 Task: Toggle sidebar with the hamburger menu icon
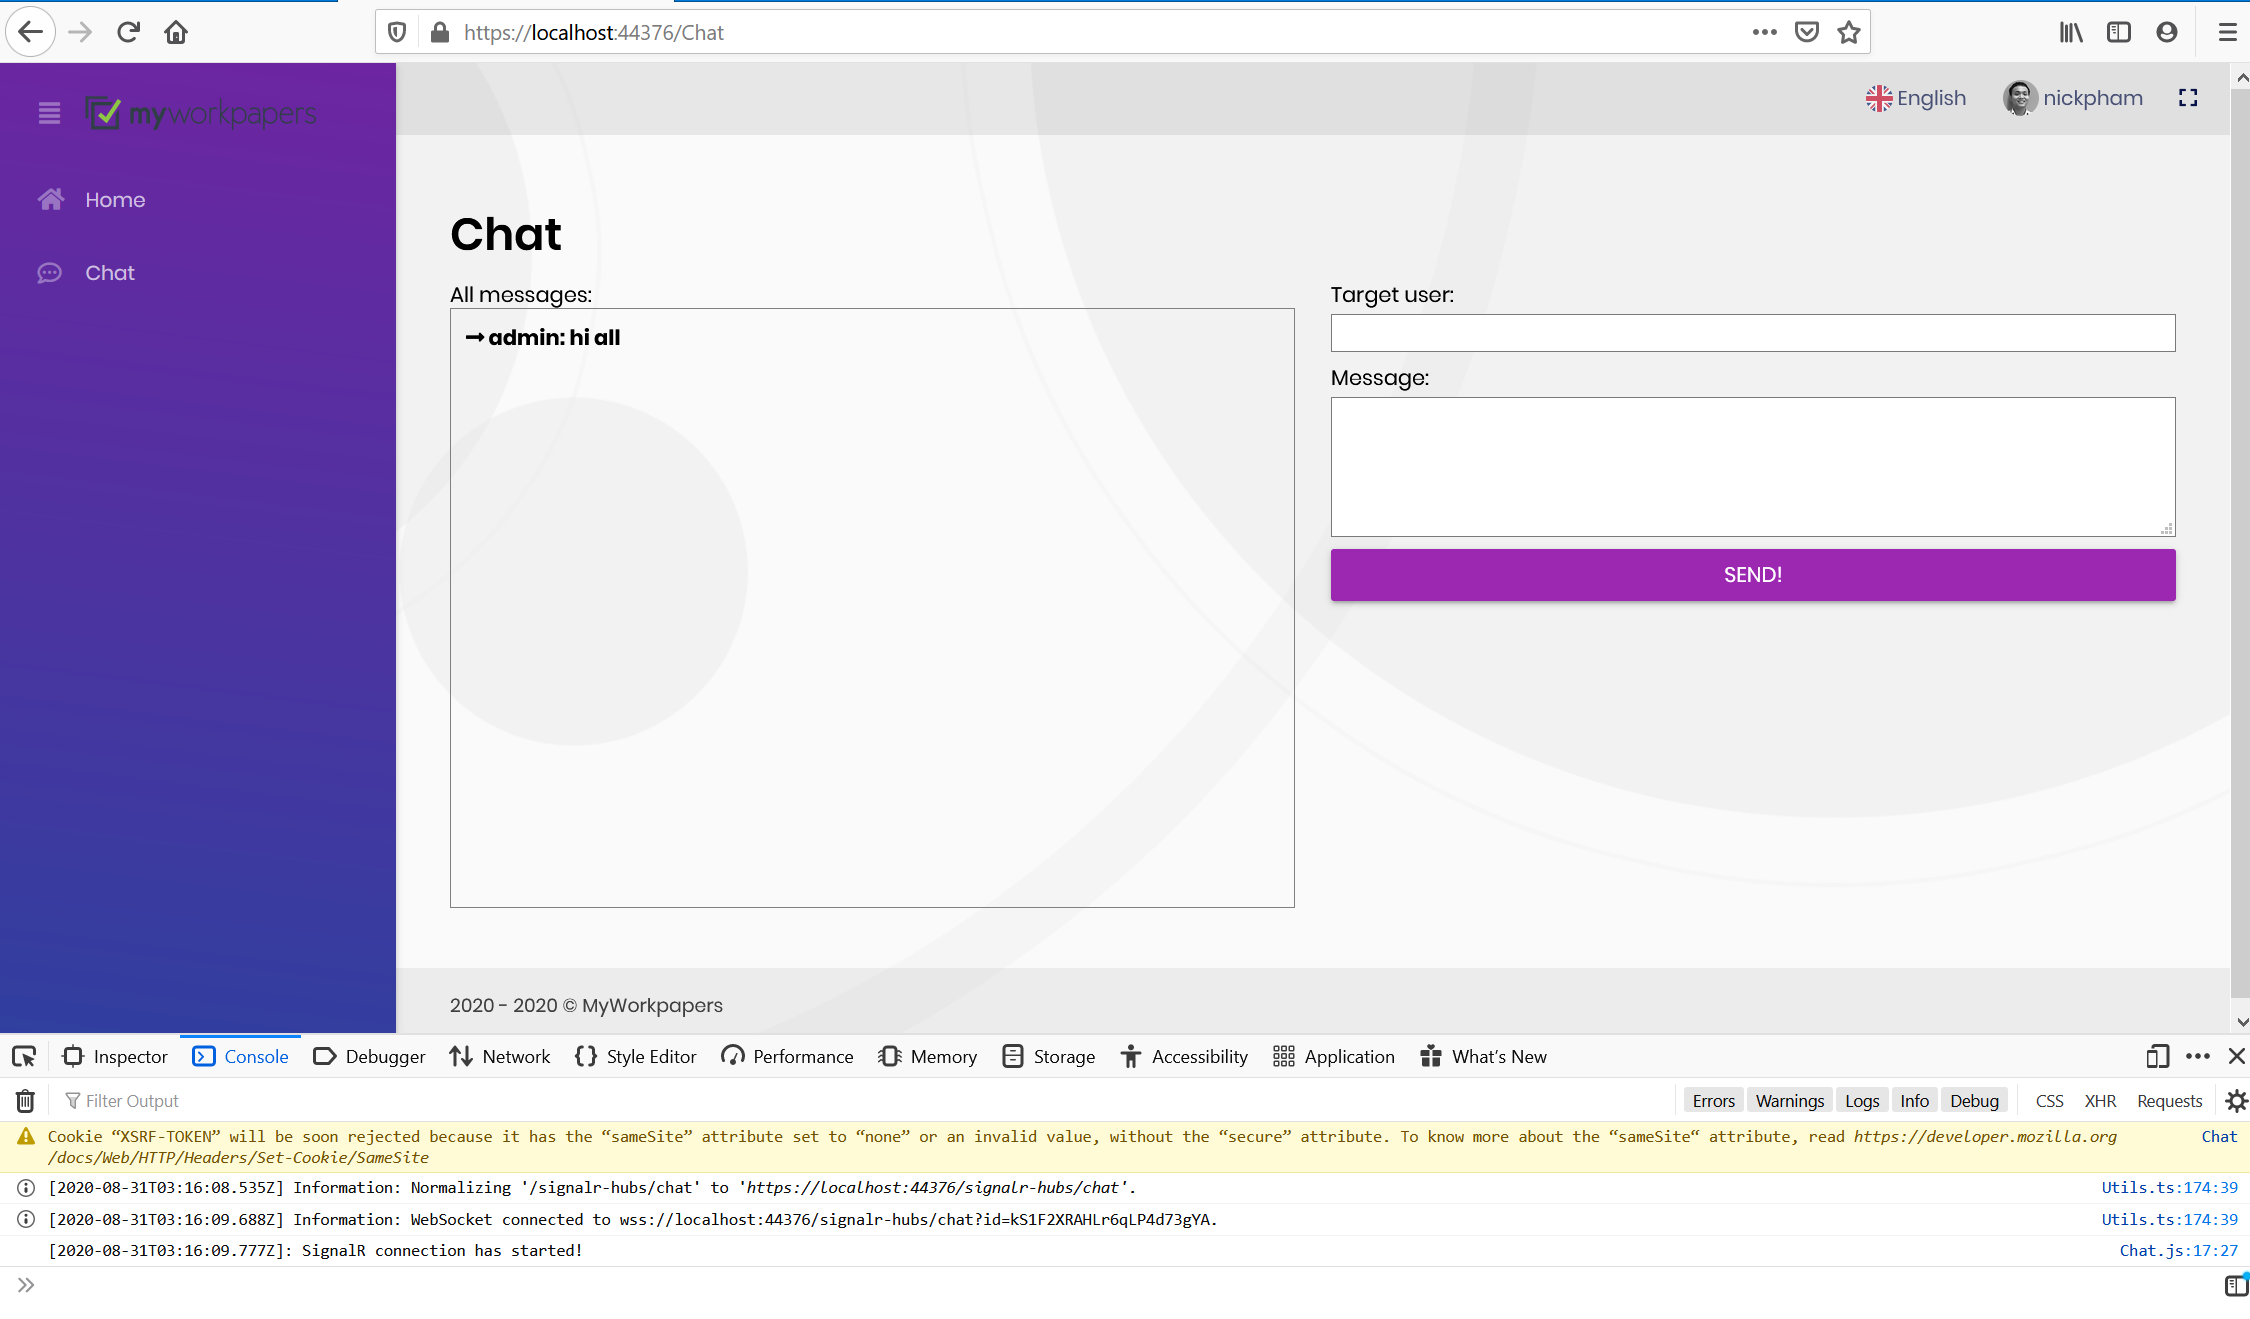(x=49, y=113)
